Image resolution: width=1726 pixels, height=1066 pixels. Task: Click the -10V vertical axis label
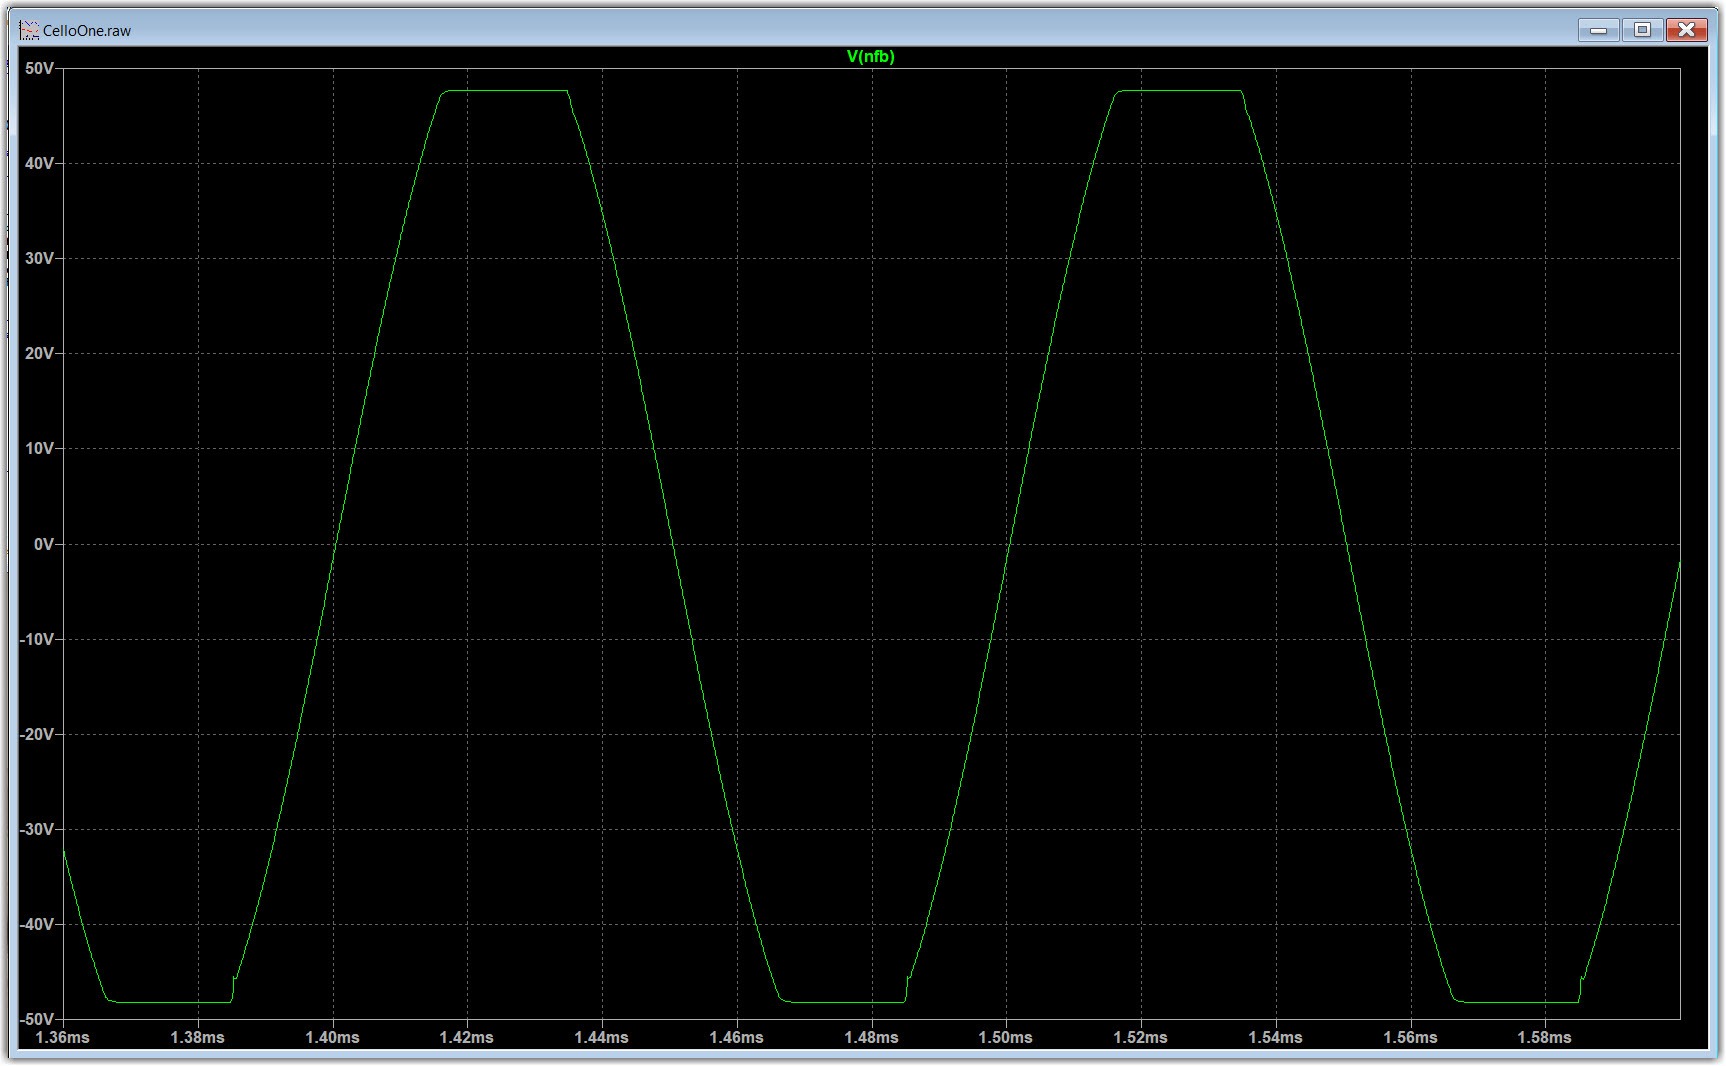coord(37,639)
